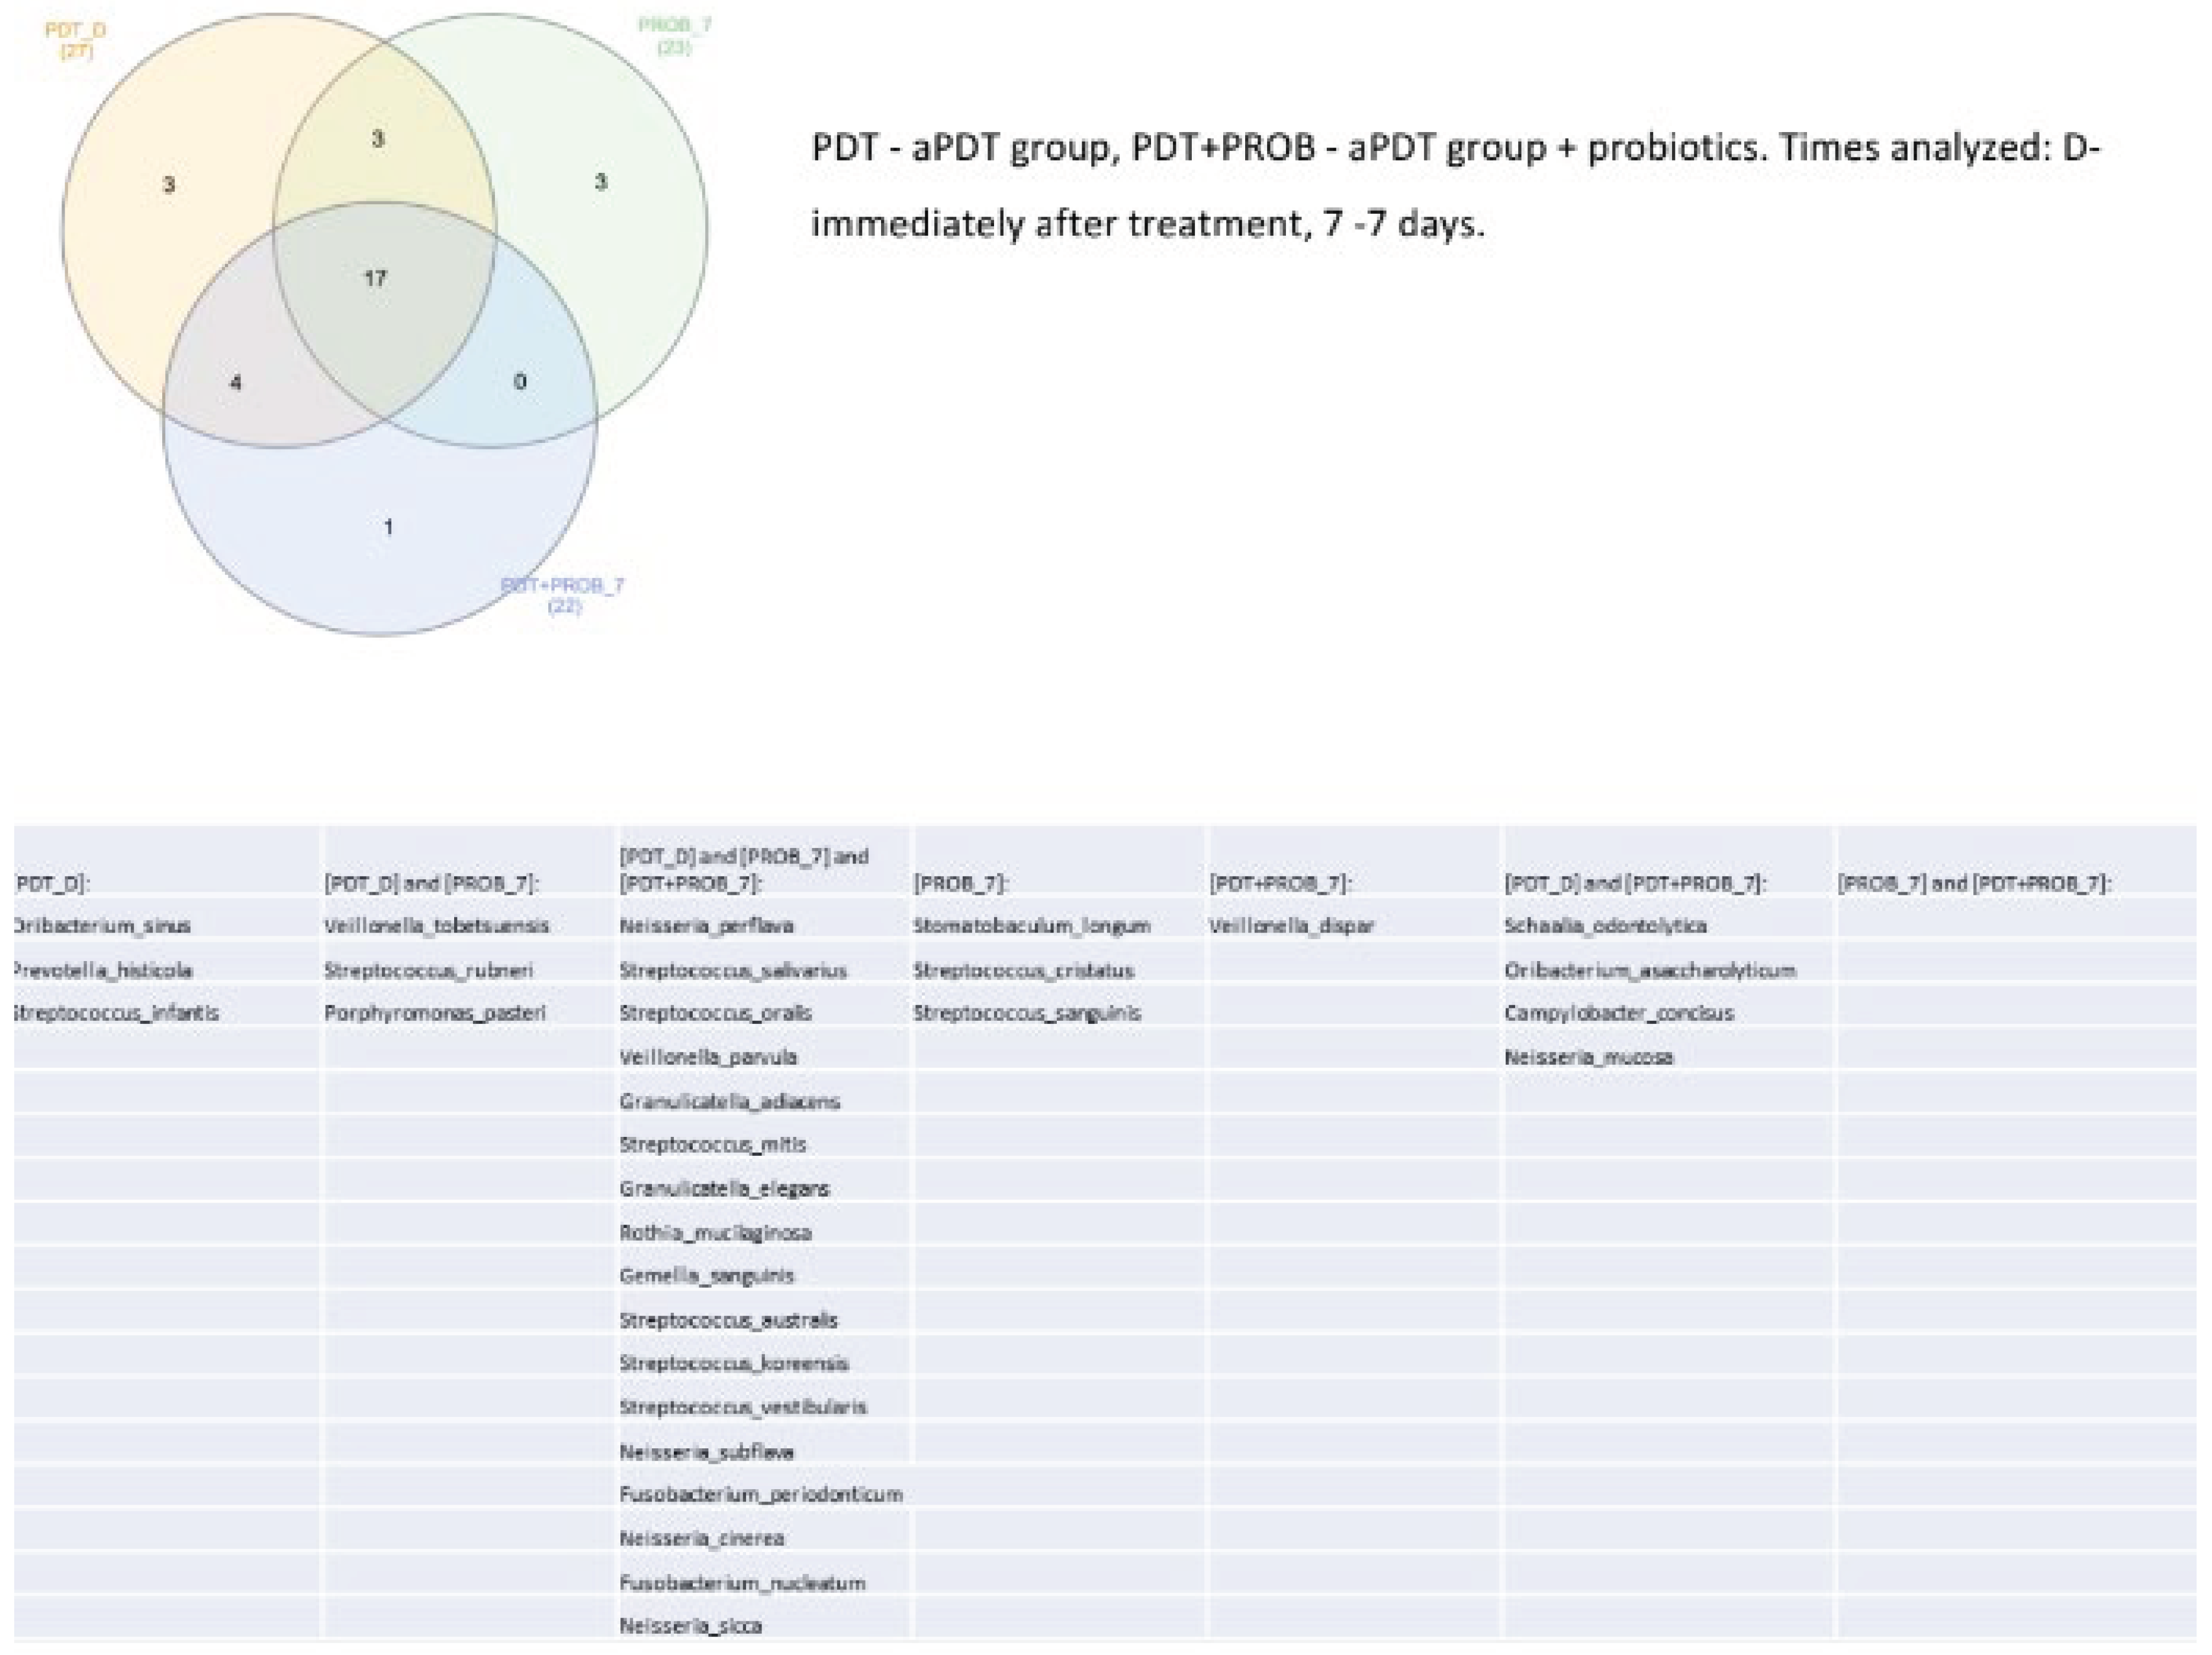Click the number 17 in the Venn center

pyautogui.click(x=375, y=278)
